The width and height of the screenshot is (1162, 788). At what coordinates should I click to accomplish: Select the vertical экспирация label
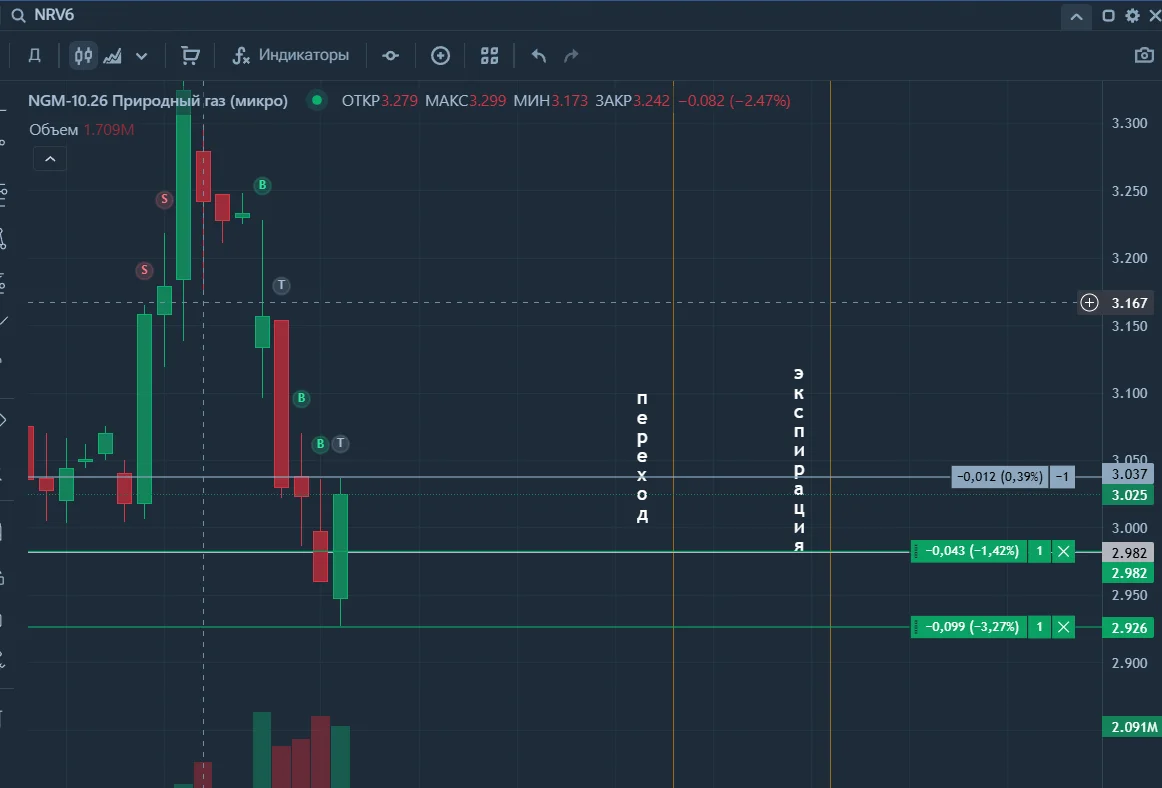tap(799, 460)
